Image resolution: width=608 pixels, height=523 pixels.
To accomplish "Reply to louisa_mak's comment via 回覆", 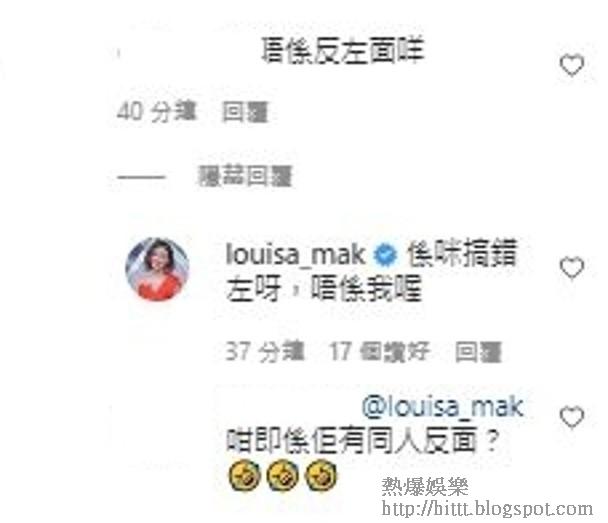I will click(x=478, y=352).
